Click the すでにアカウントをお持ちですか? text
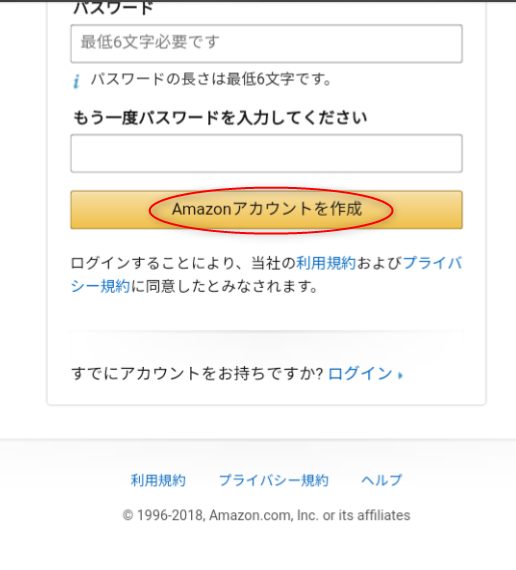The height and width of the screenshot is (570, 516). pos(197,373)
